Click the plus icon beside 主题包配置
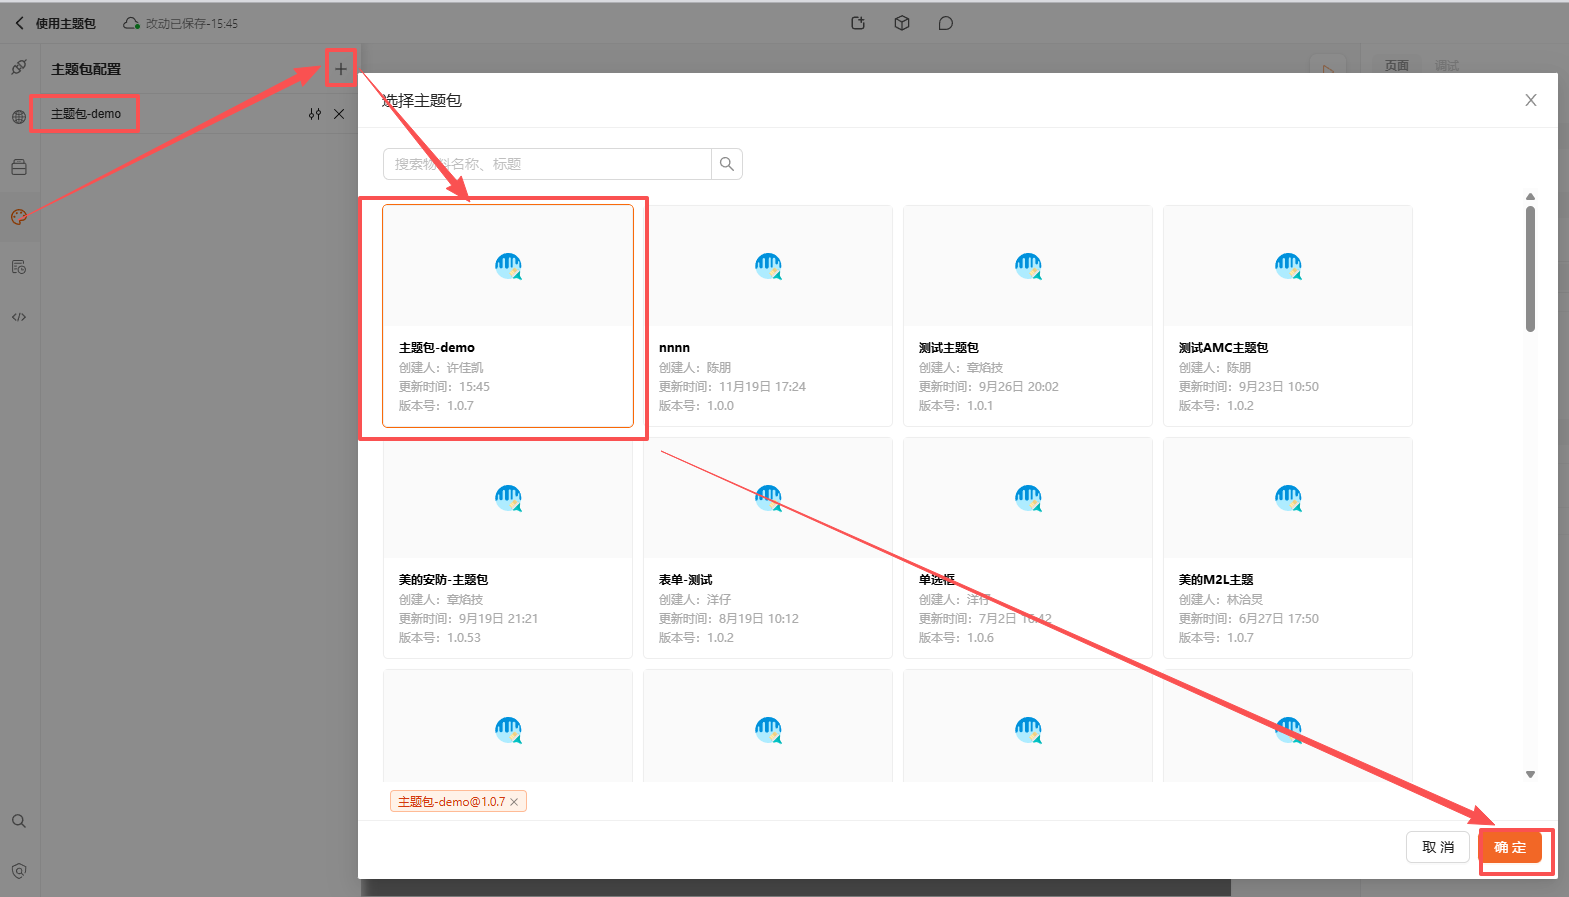The height and width of the screenshot is (897, 1569). 340,69
